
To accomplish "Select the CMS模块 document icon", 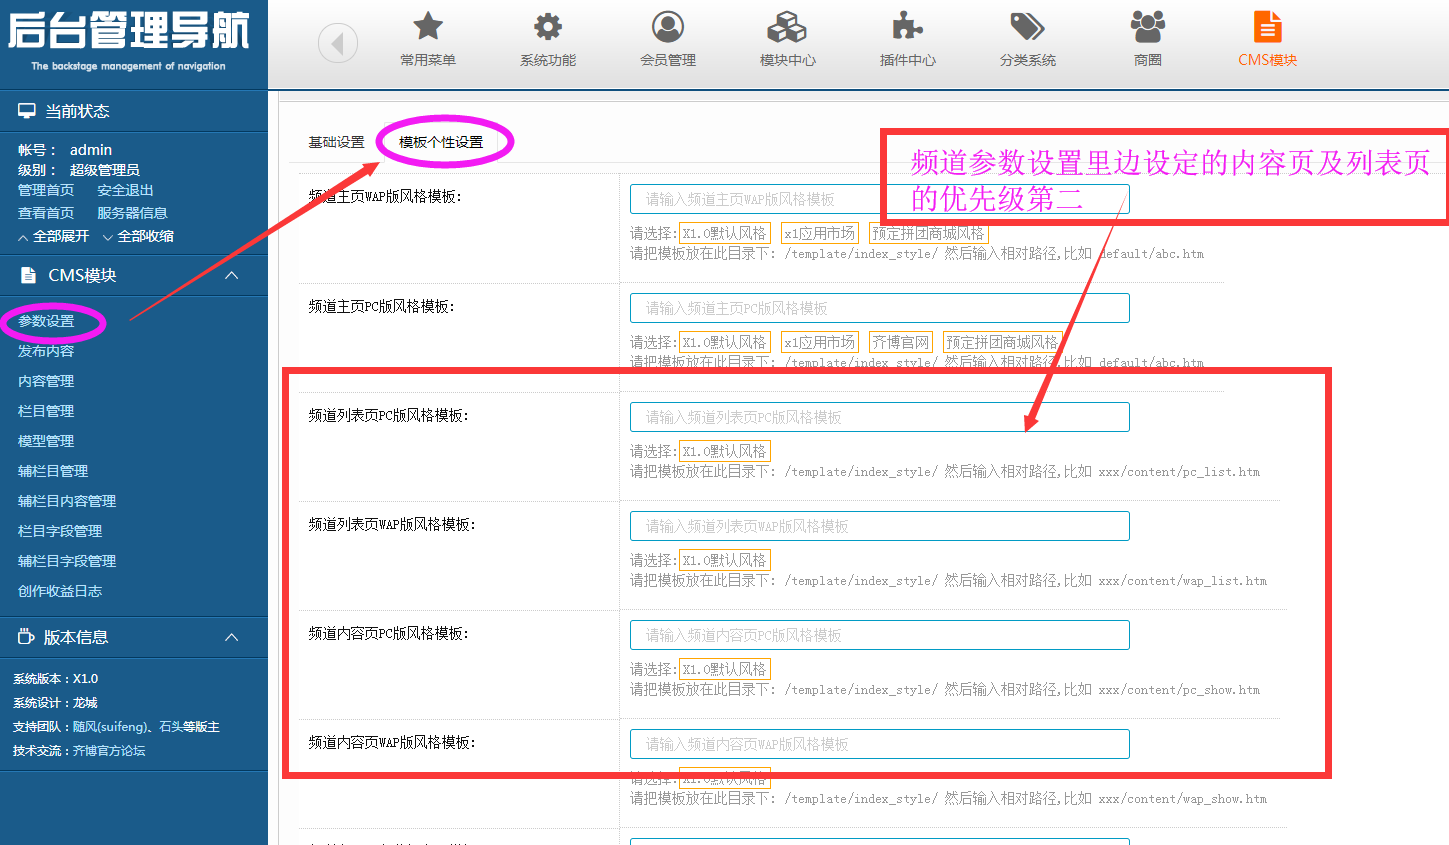I will (1267, 27).
